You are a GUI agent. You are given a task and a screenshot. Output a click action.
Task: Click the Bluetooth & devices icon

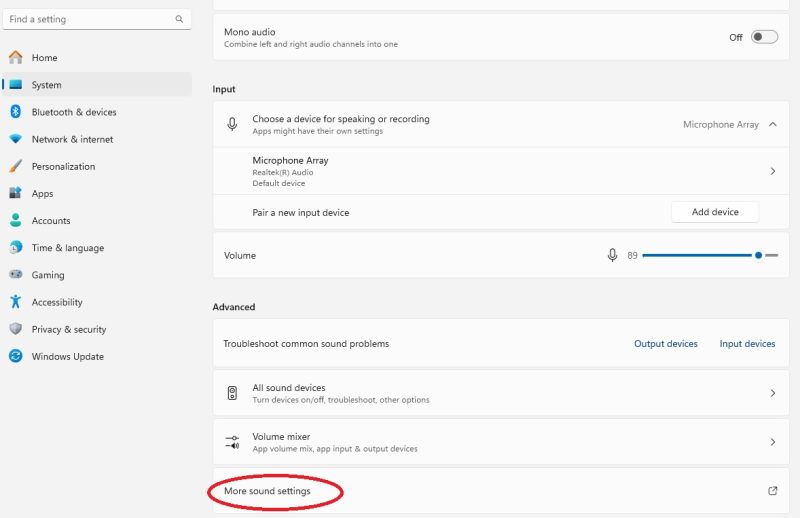15,112
